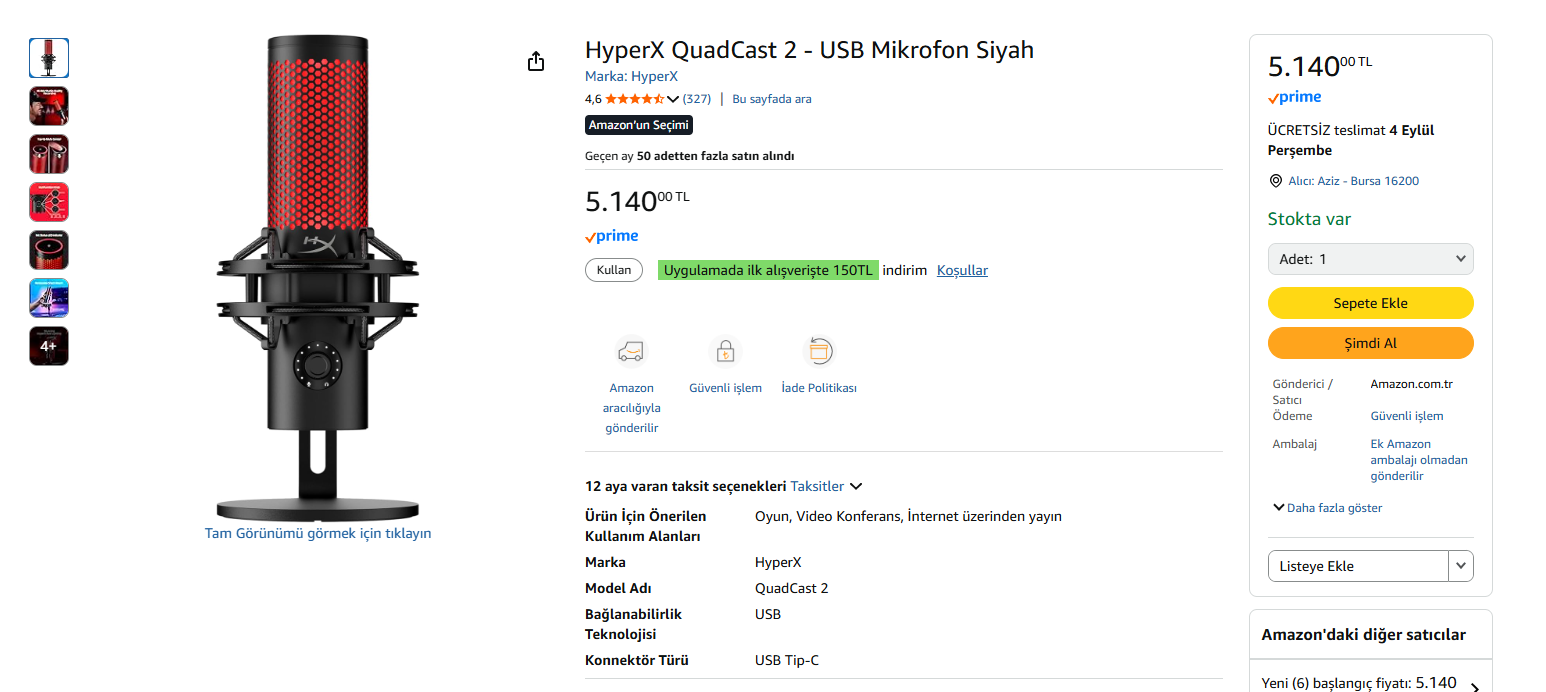Open the rating breakdown chevron
The height and width of the screenshot is (692, 1546).
672,99
